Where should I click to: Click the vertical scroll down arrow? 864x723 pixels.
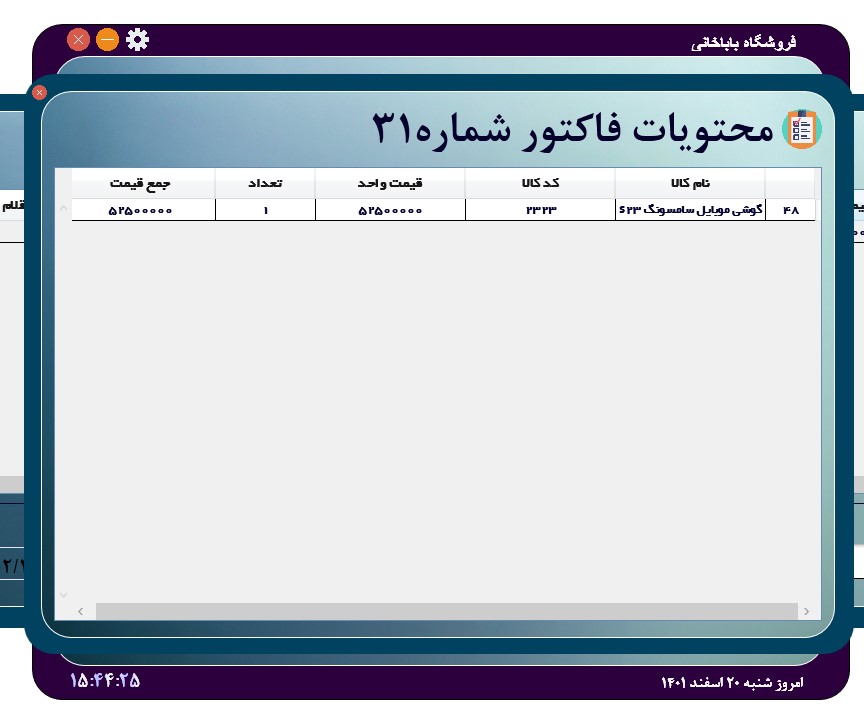pos(63,595)
